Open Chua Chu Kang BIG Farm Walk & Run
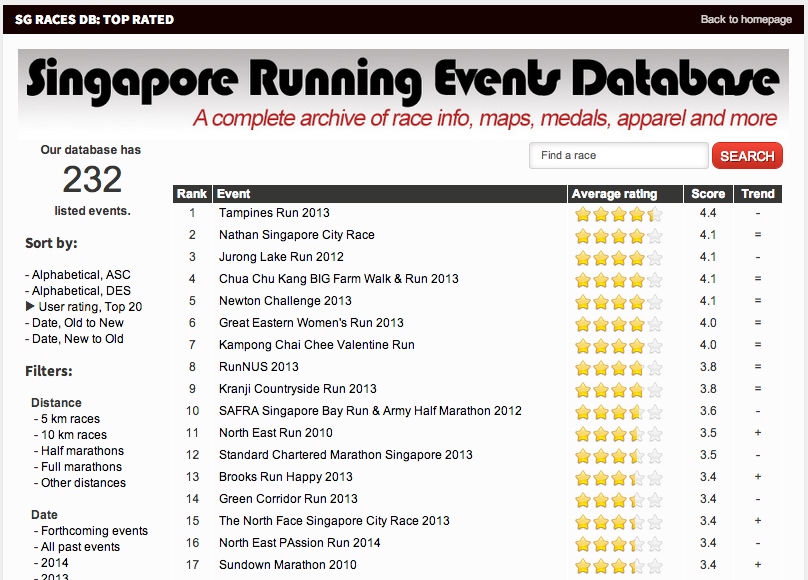This screenshot has height=580, width=808. pos(339,279)
